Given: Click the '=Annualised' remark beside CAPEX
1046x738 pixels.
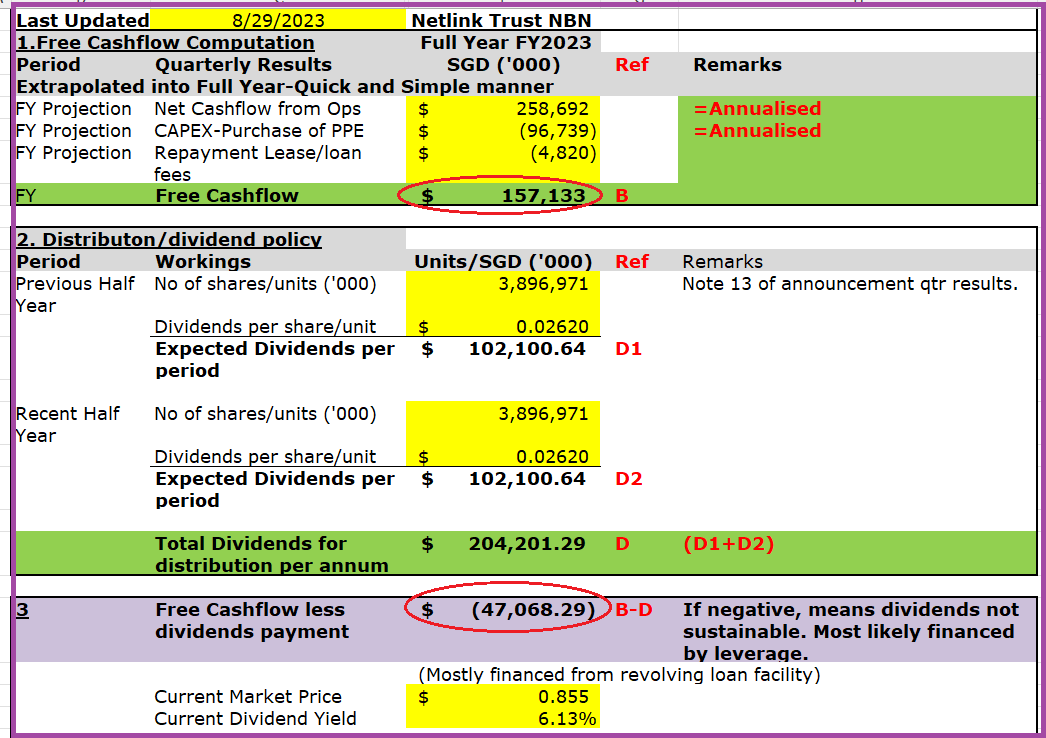Looking at the screenshot, I should (757, 130).
